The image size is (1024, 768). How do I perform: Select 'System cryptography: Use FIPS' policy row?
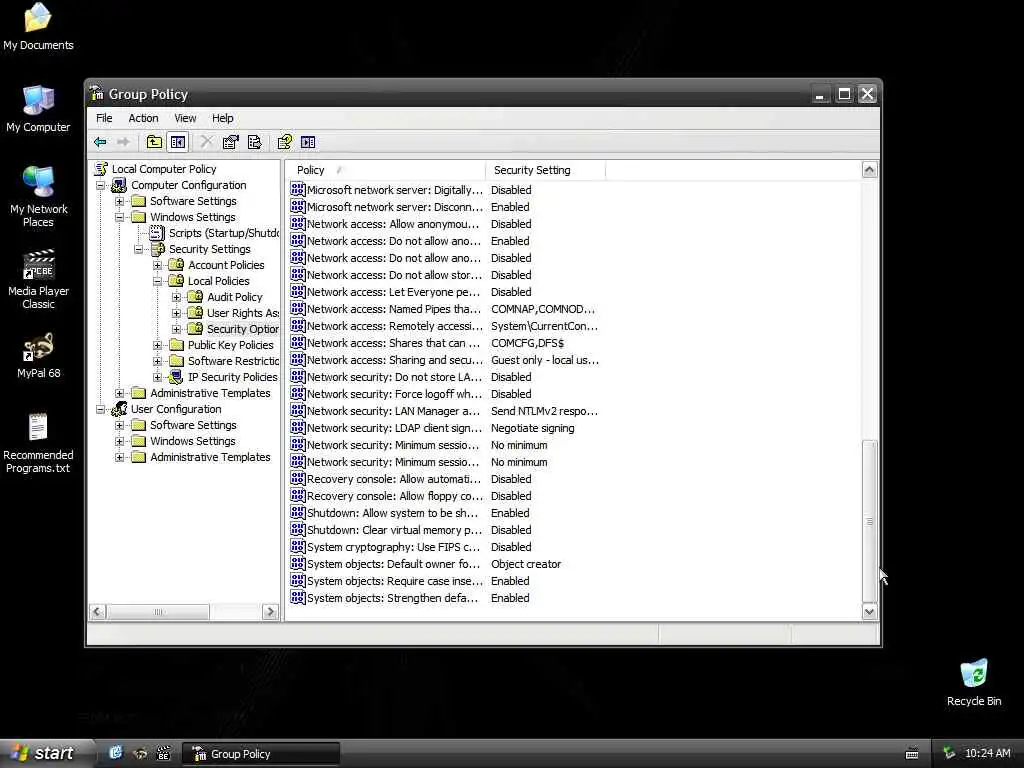tap(411, 547)
